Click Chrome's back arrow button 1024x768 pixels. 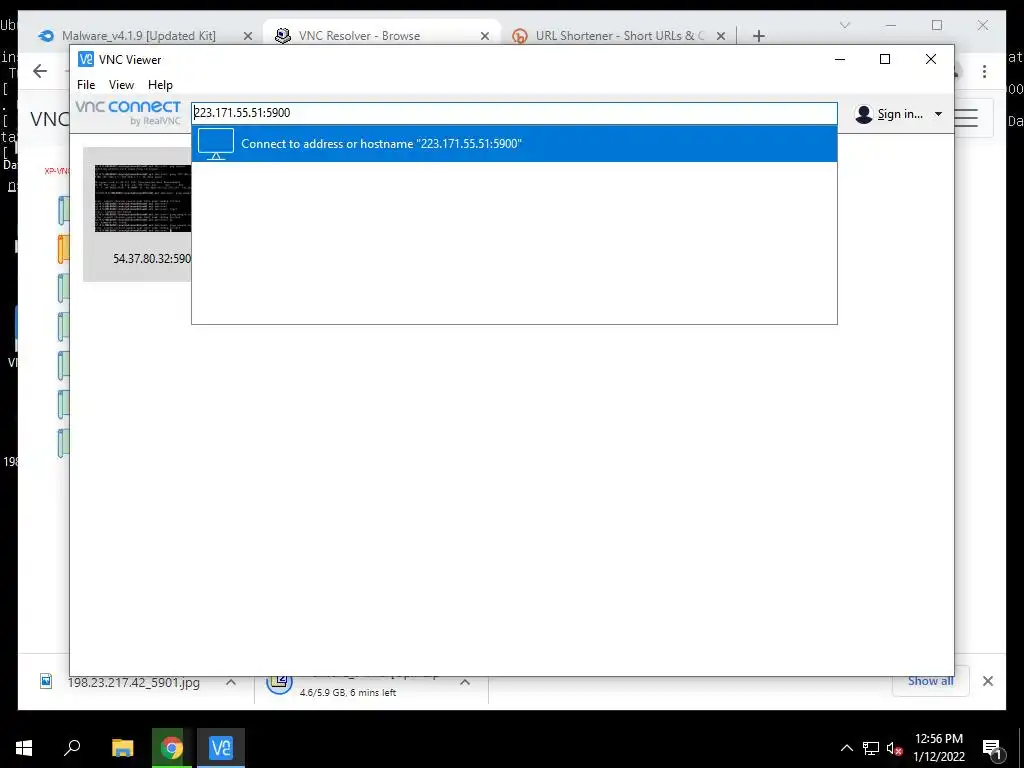pos(40,71)
